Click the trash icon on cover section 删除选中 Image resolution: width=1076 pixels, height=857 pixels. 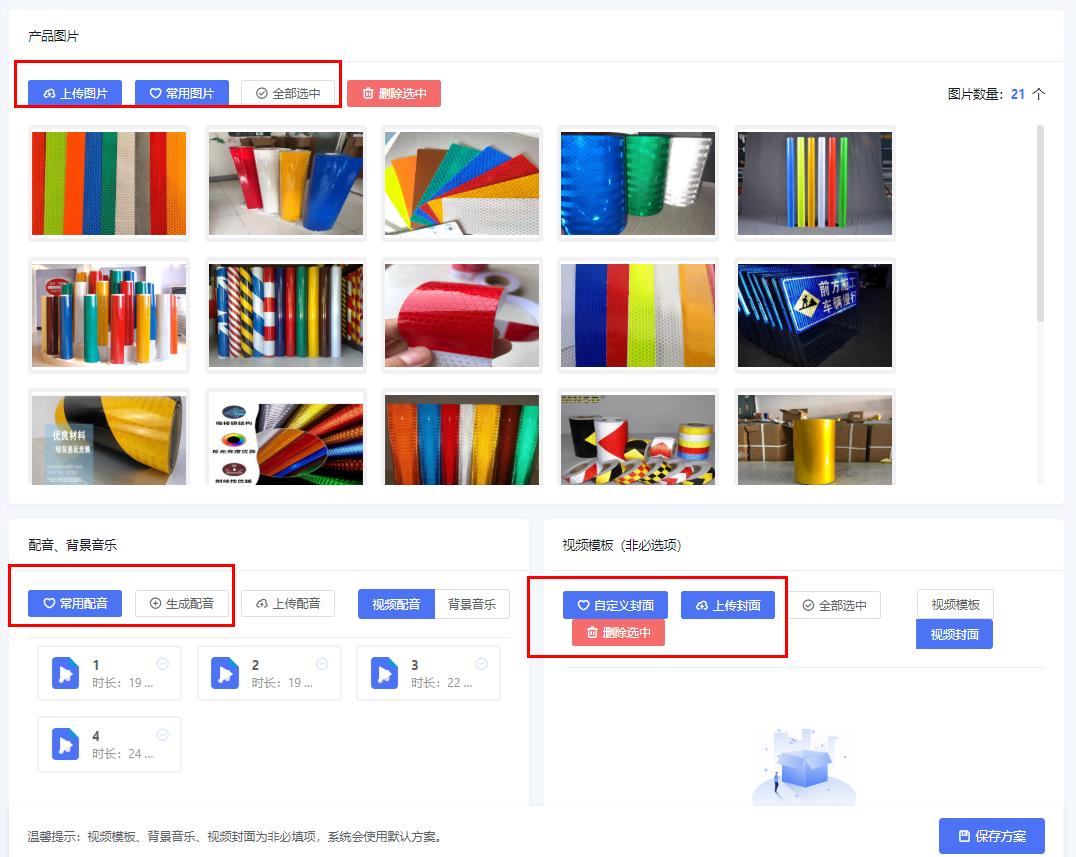point(592,632)
